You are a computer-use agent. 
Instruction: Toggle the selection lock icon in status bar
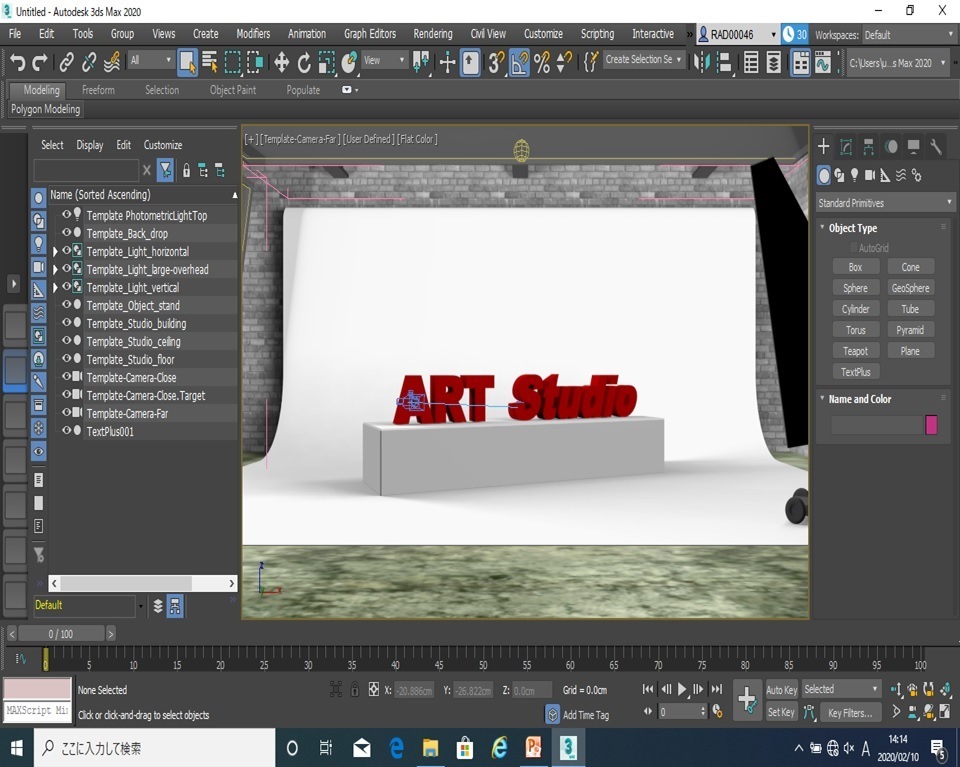click(x=354, y=690)
